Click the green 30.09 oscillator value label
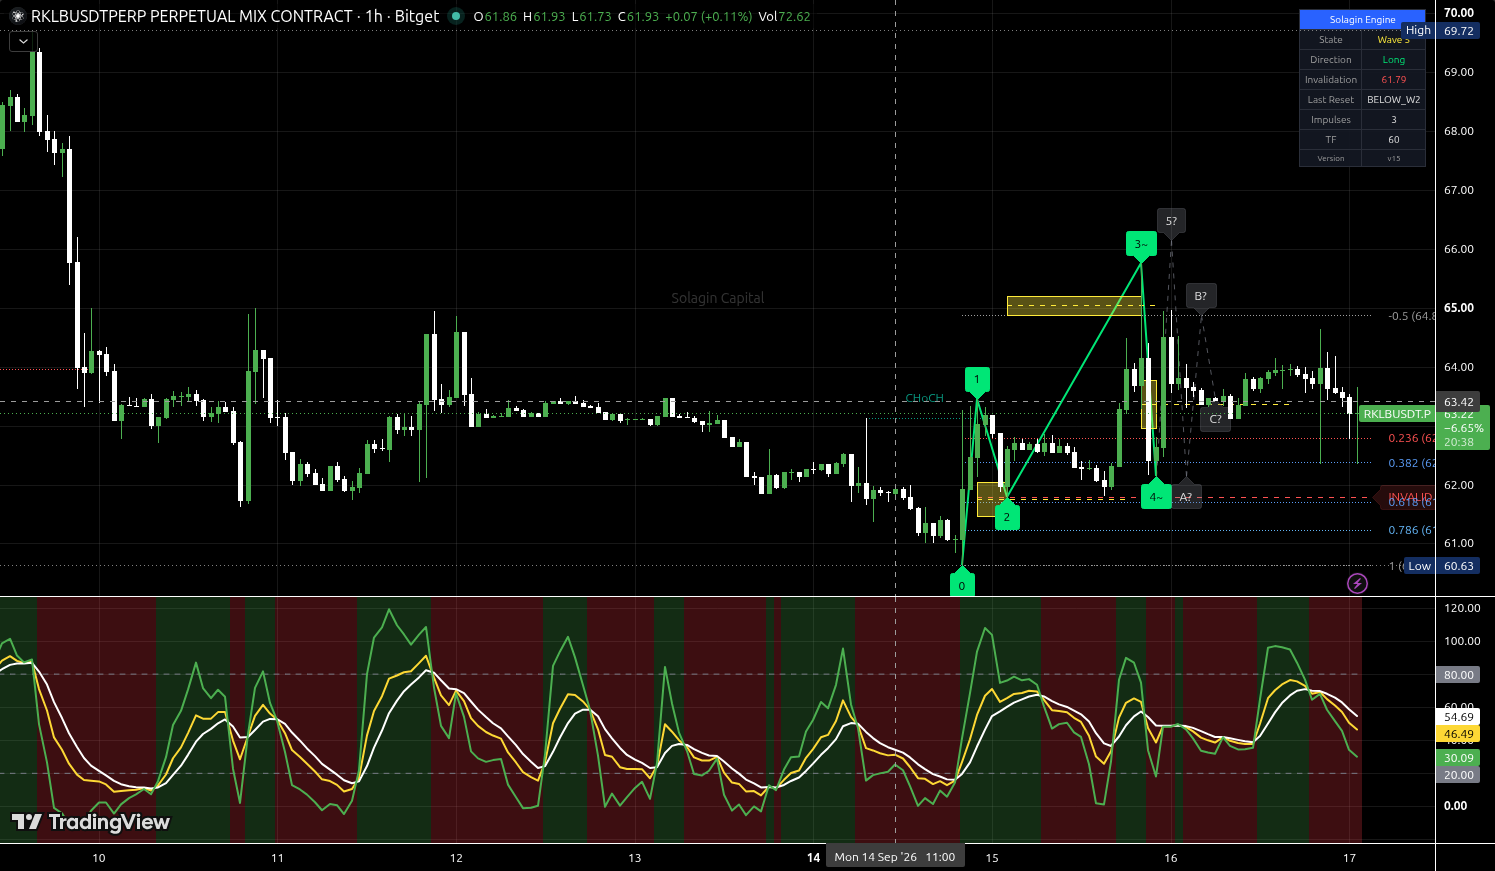 (1459, 758)
